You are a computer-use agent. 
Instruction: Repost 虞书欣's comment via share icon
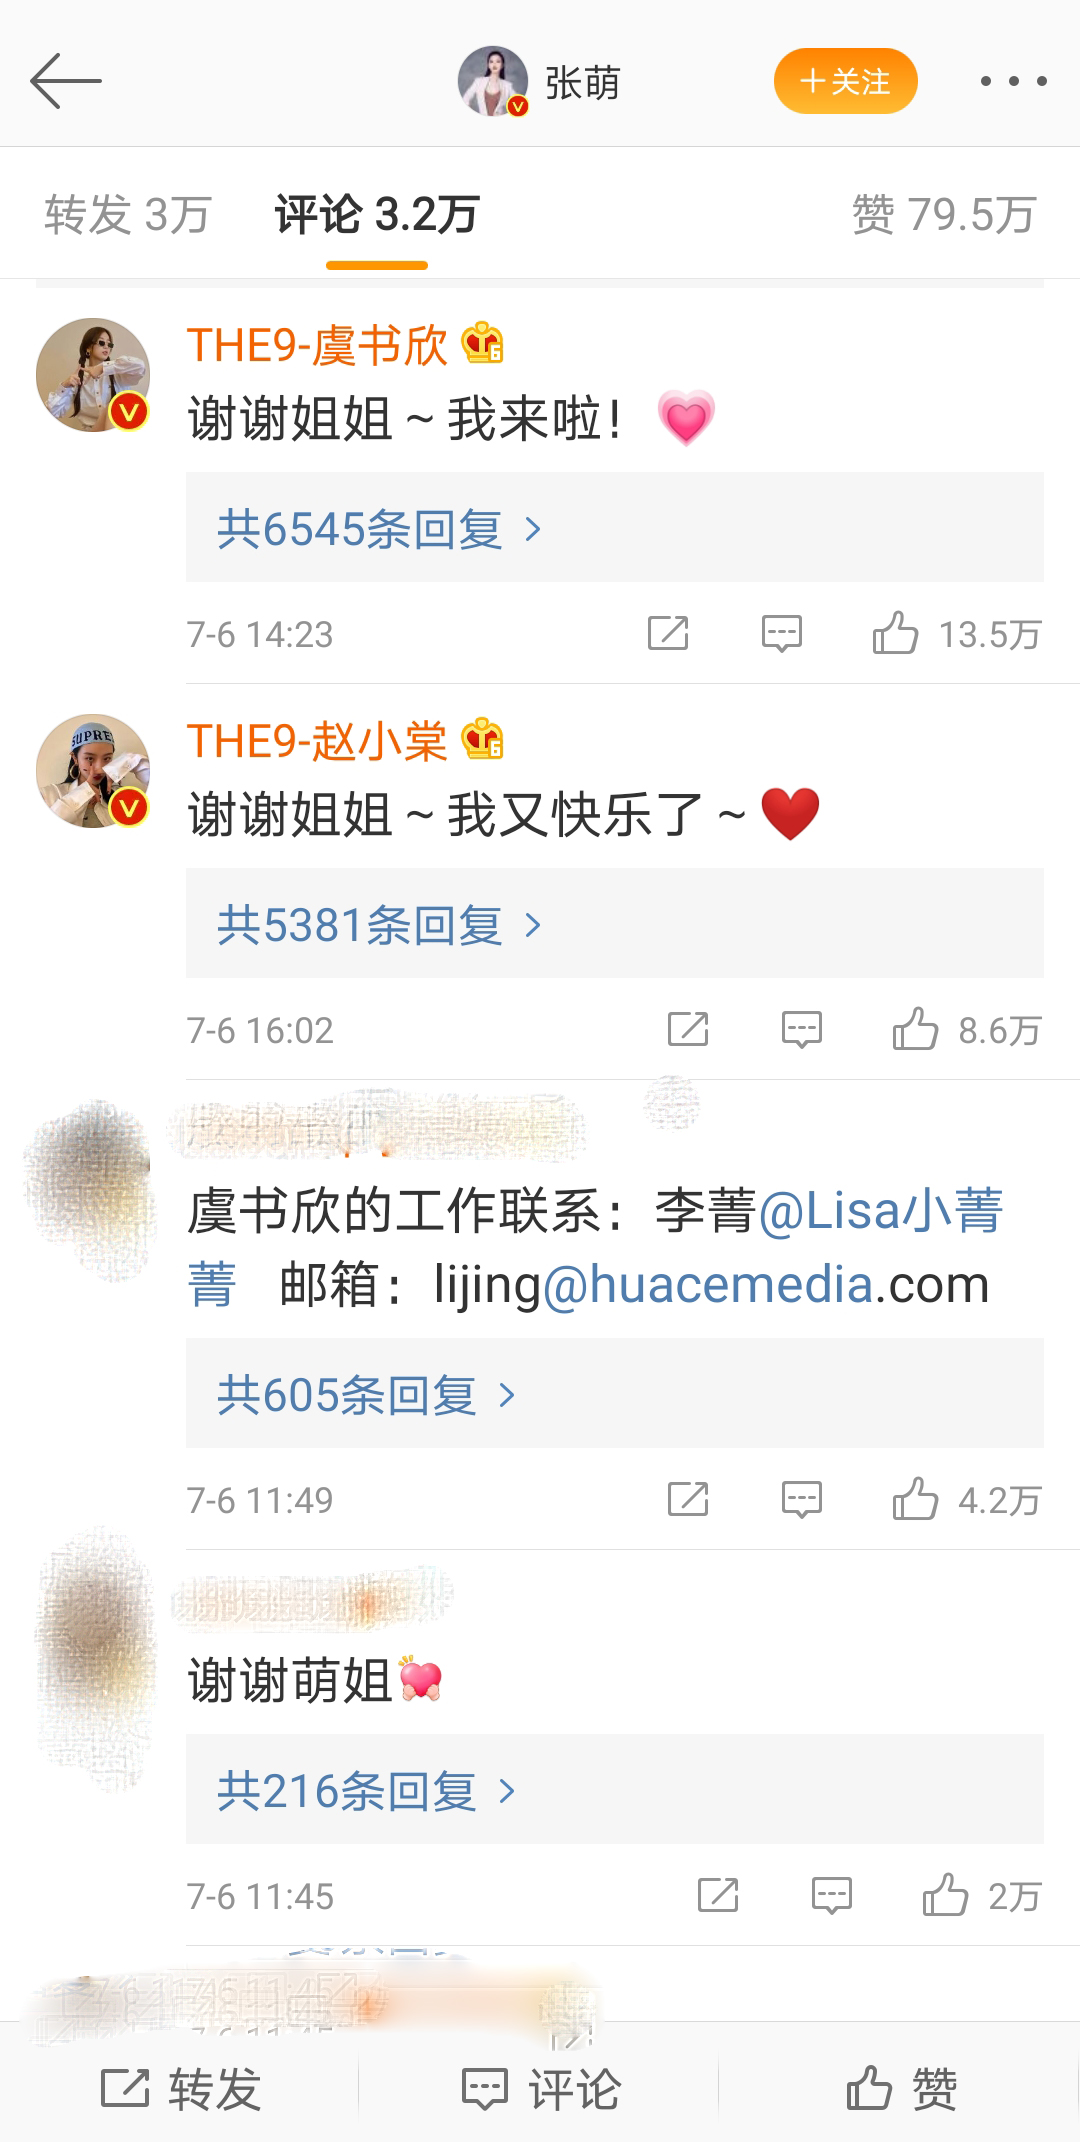tap(668, 633)
